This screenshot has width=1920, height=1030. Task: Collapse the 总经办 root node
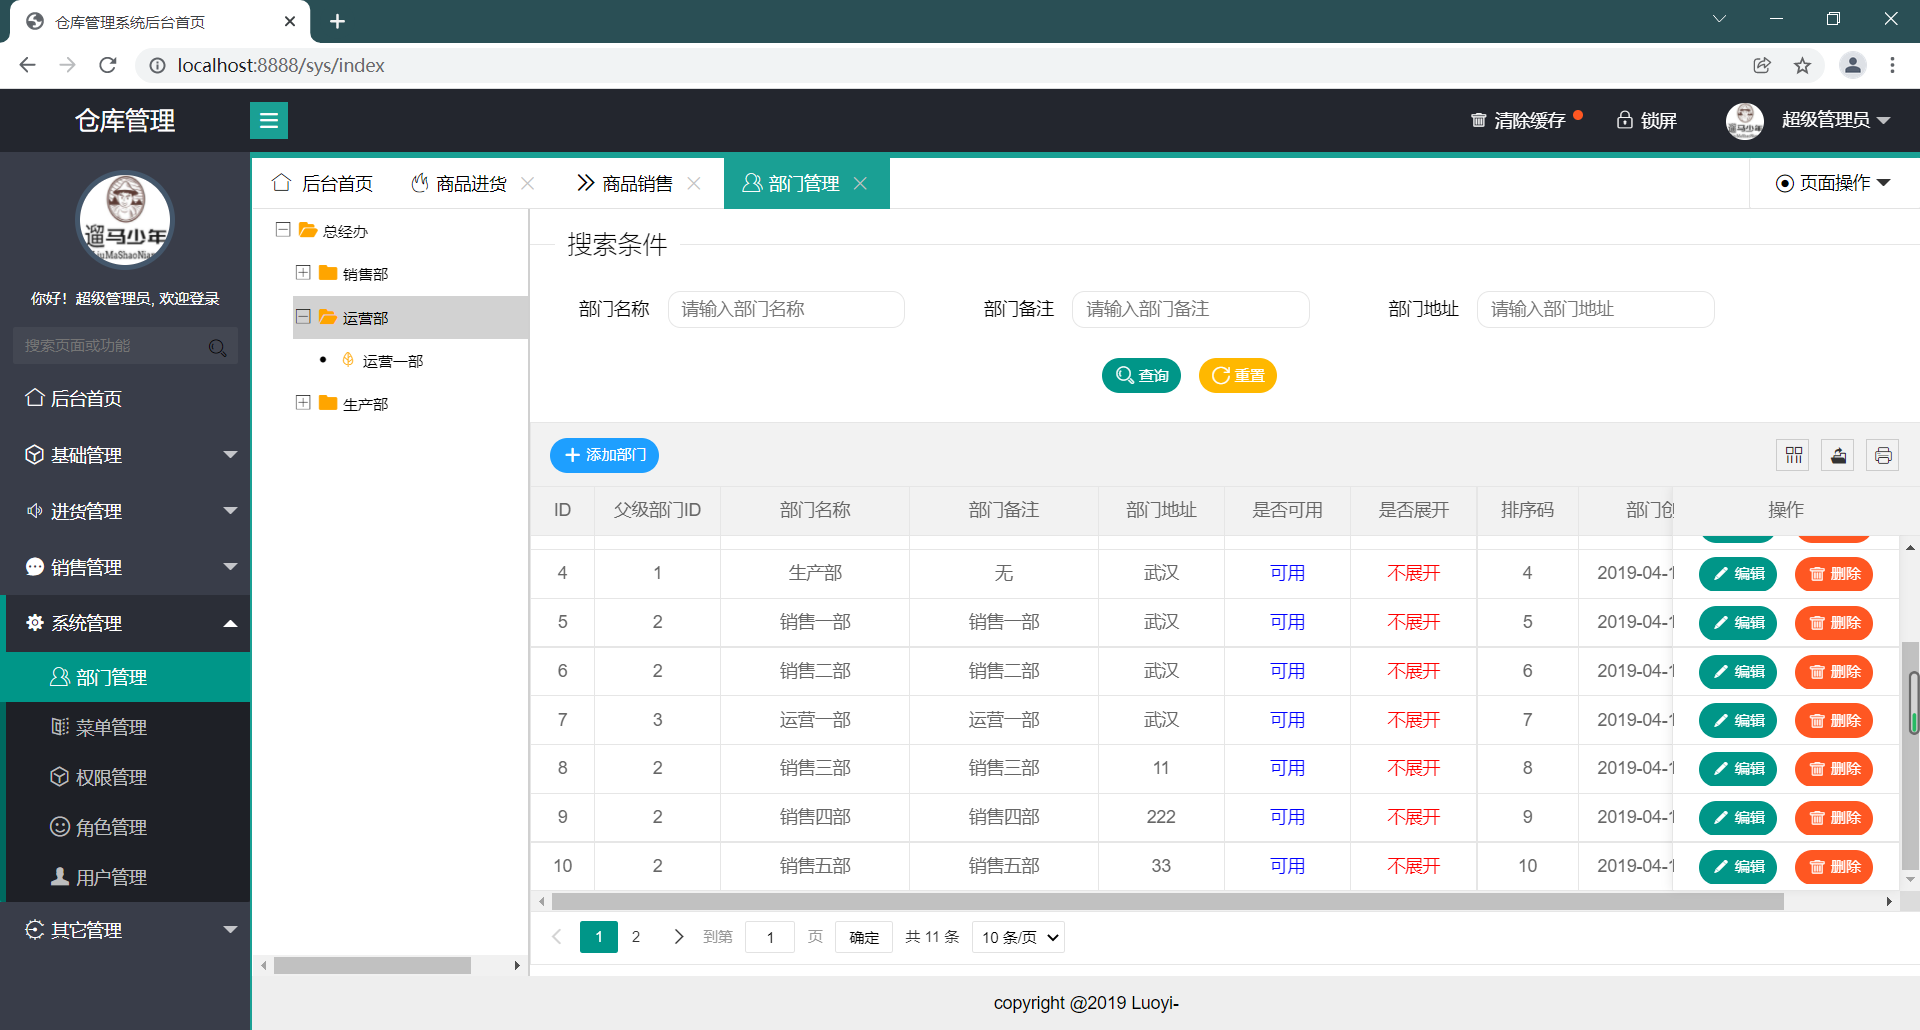283,229
